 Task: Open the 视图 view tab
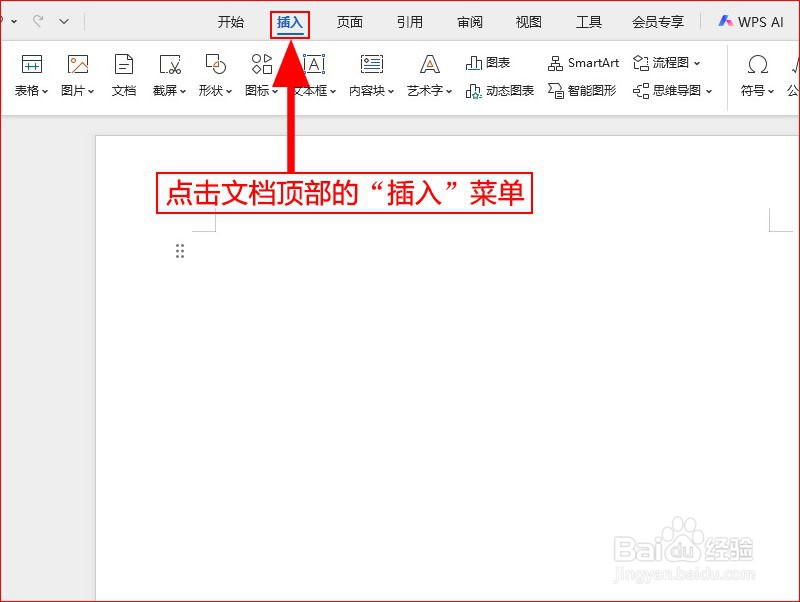click(x=527, y=20)
